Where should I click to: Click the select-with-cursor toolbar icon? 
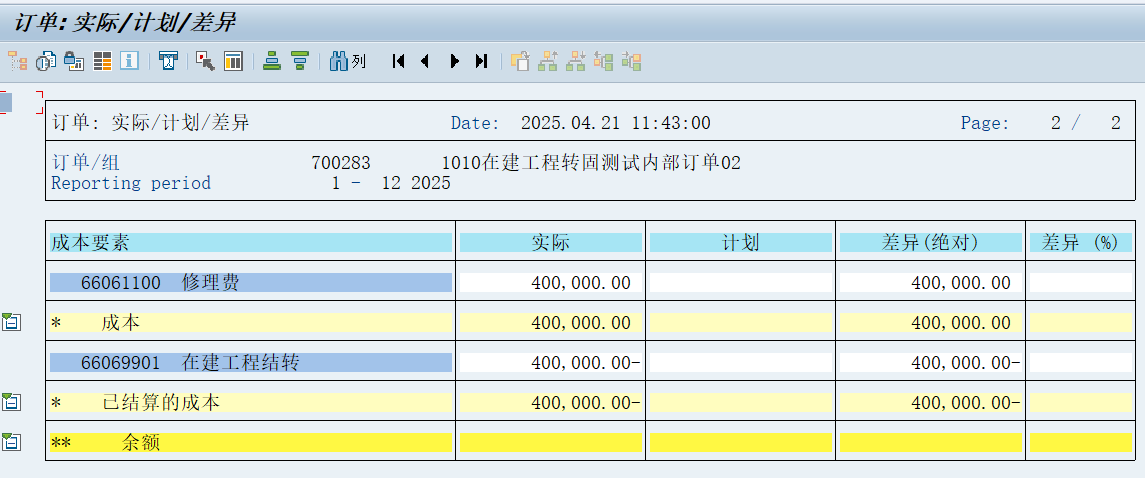(205, 61)
